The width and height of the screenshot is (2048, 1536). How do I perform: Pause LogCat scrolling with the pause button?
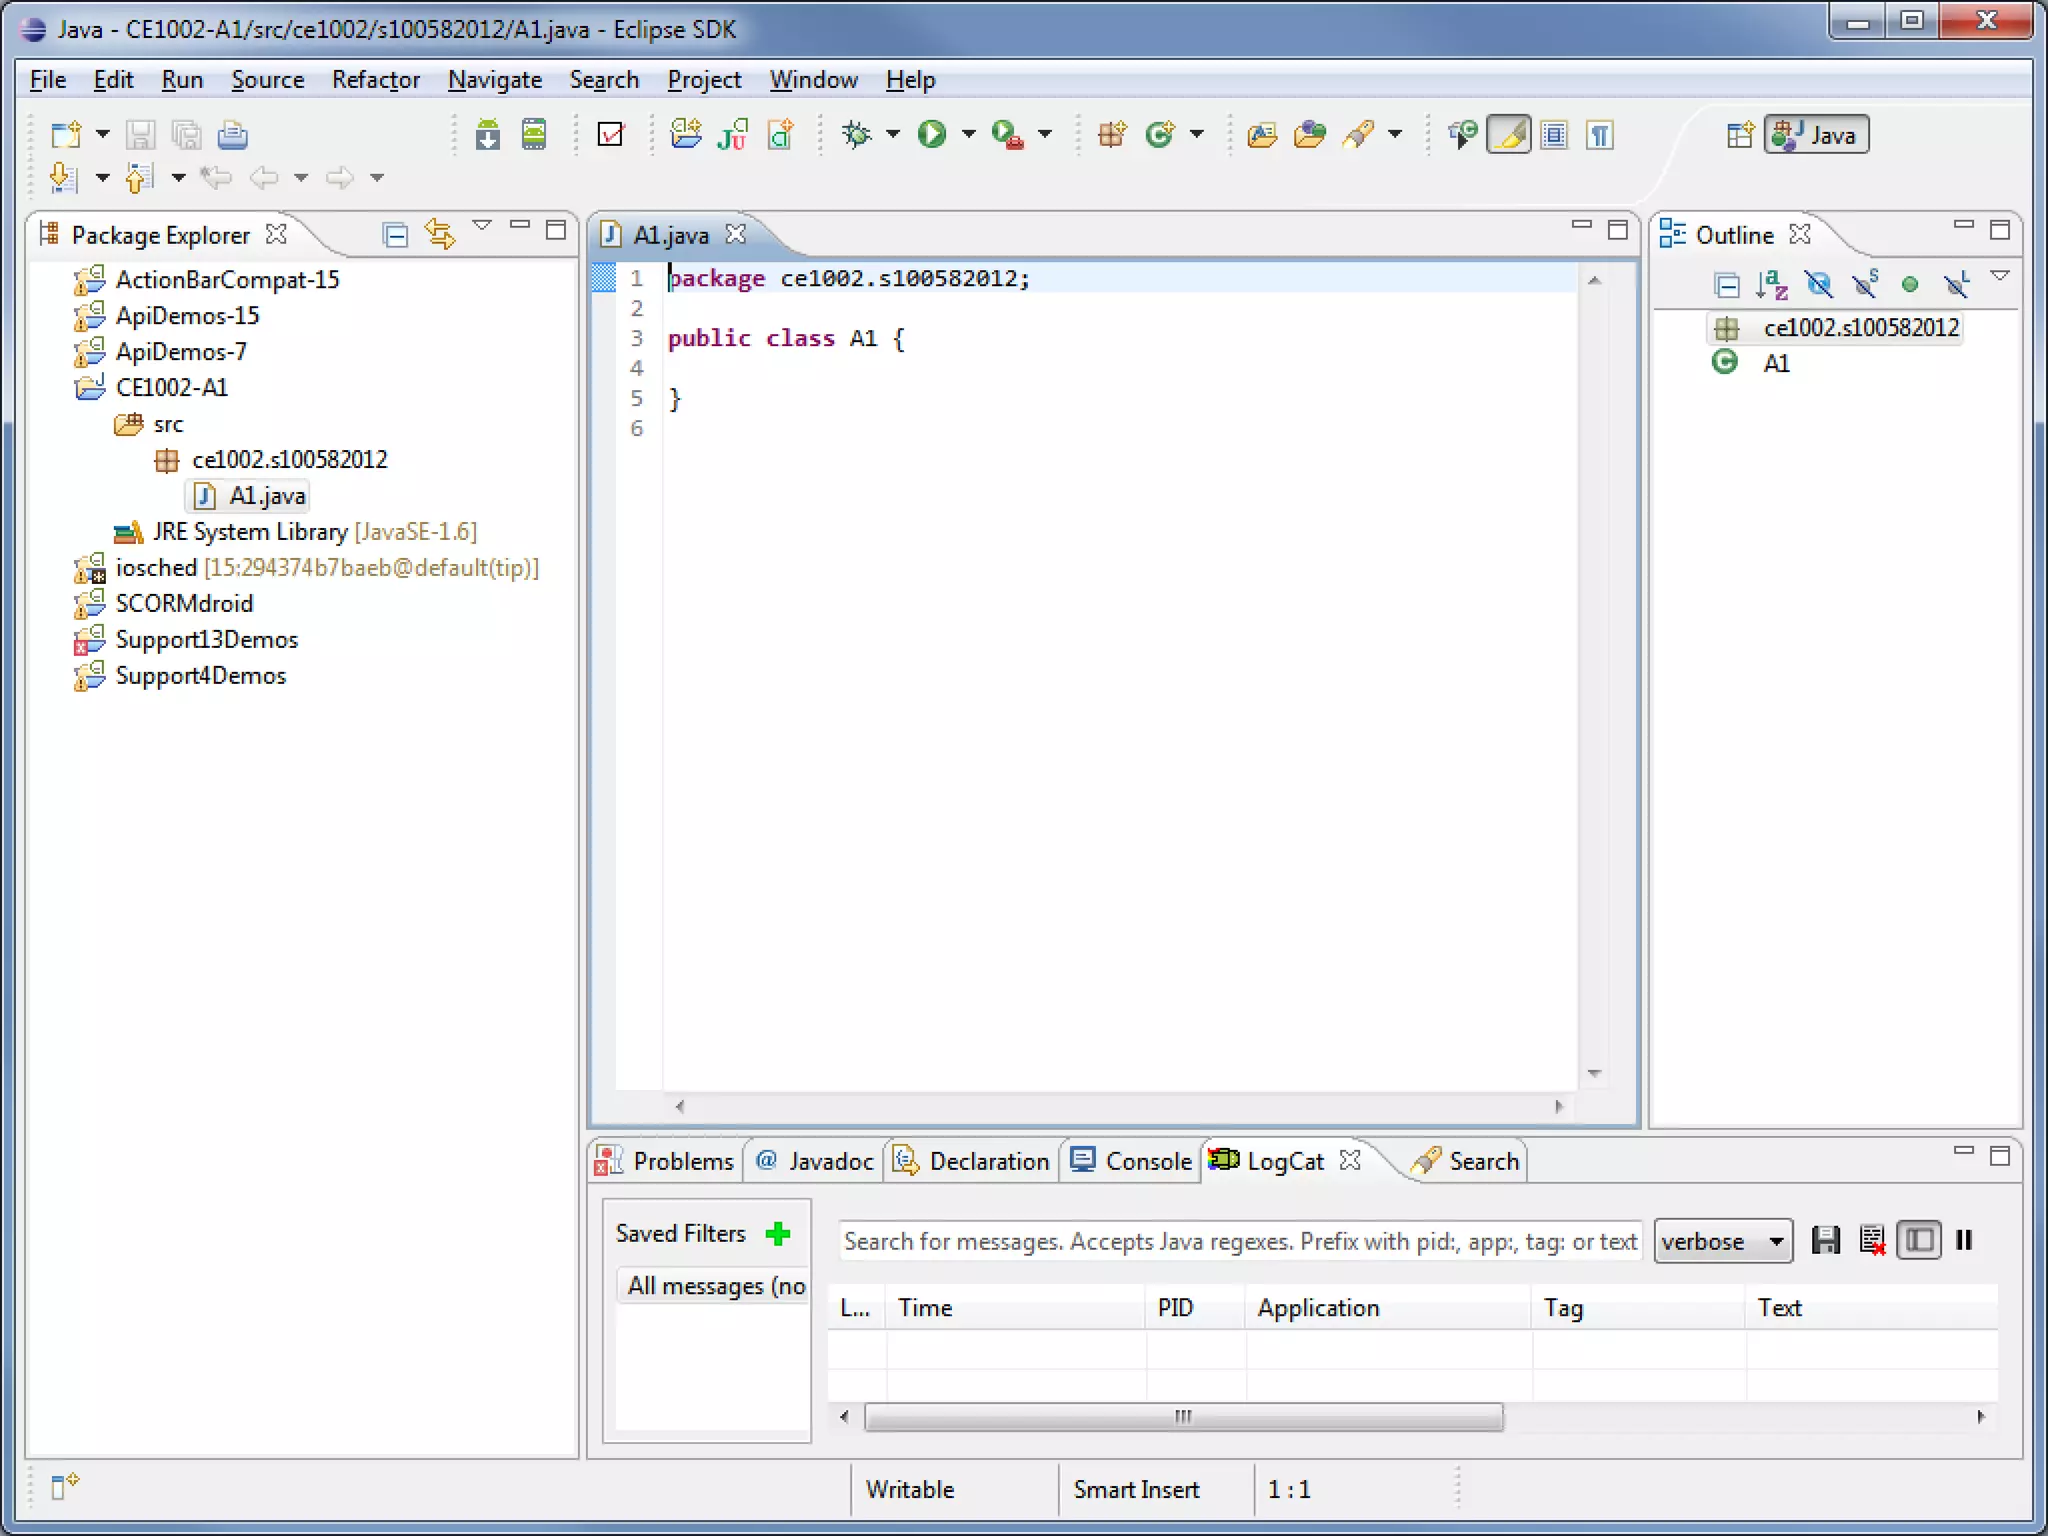(x=1964, y=1241)
